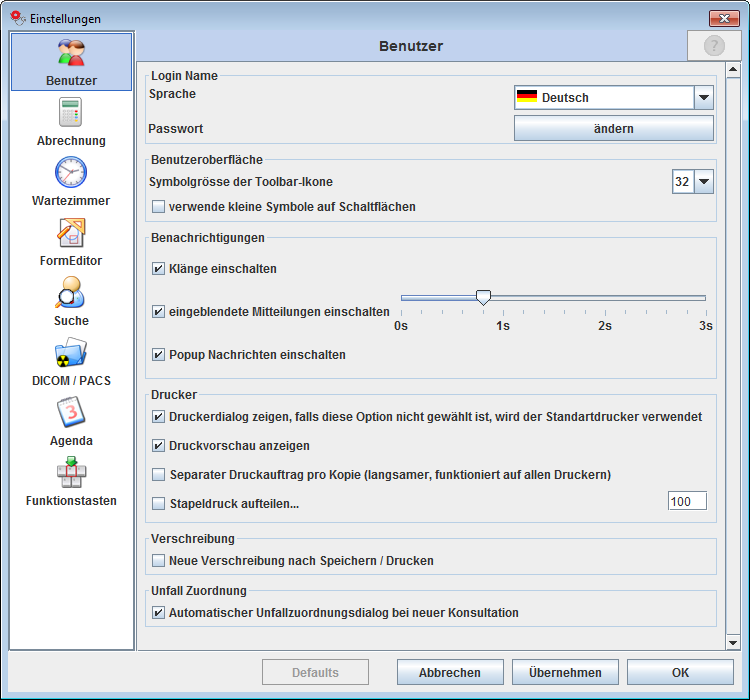
Task: Click the Abbrechen button
Action: point(449,673)
